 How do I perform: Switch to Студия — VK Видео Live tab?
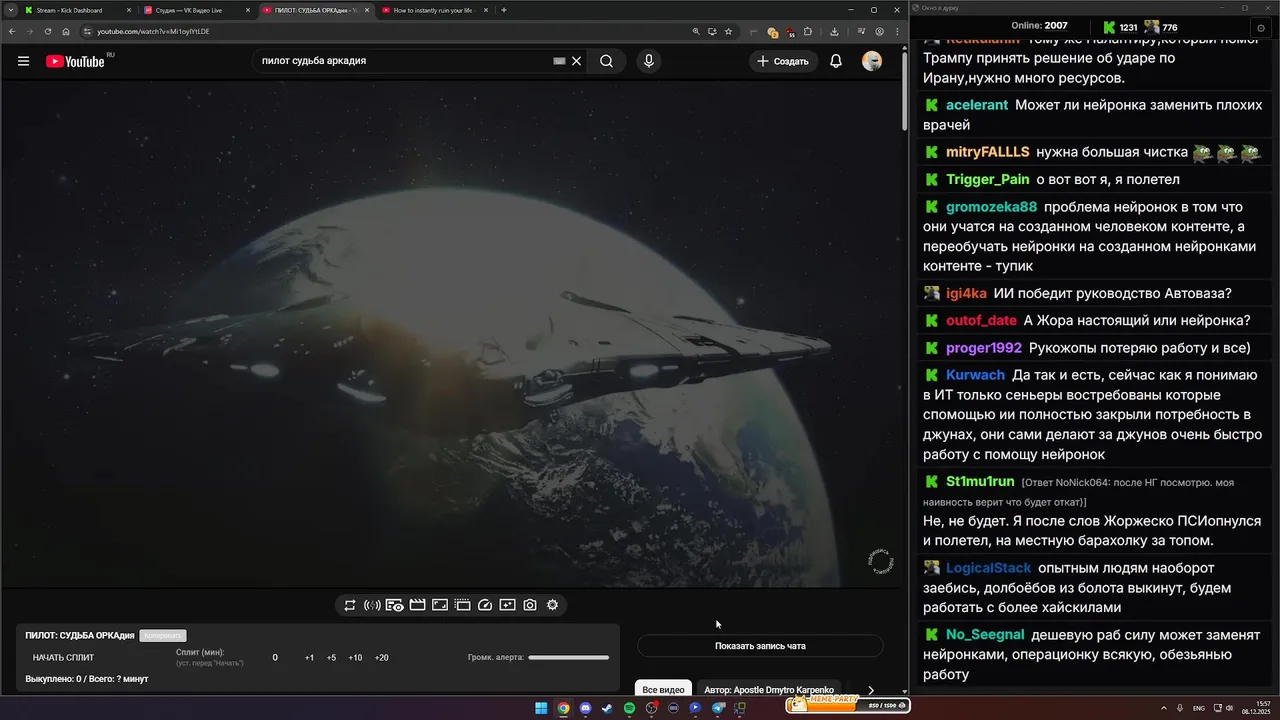point(195,10)
